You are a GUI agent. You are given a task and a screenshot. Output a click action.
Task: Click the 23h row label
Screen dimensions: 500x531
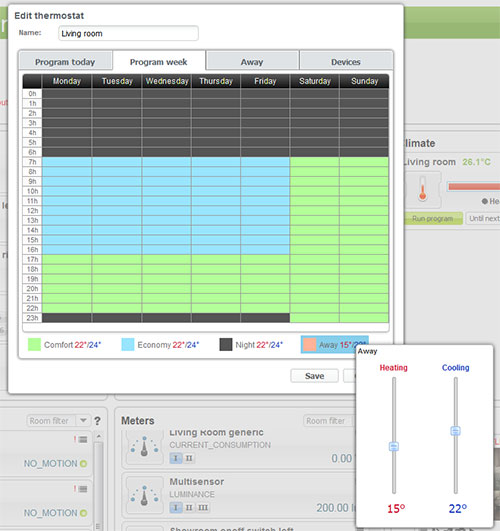point(32,318)
